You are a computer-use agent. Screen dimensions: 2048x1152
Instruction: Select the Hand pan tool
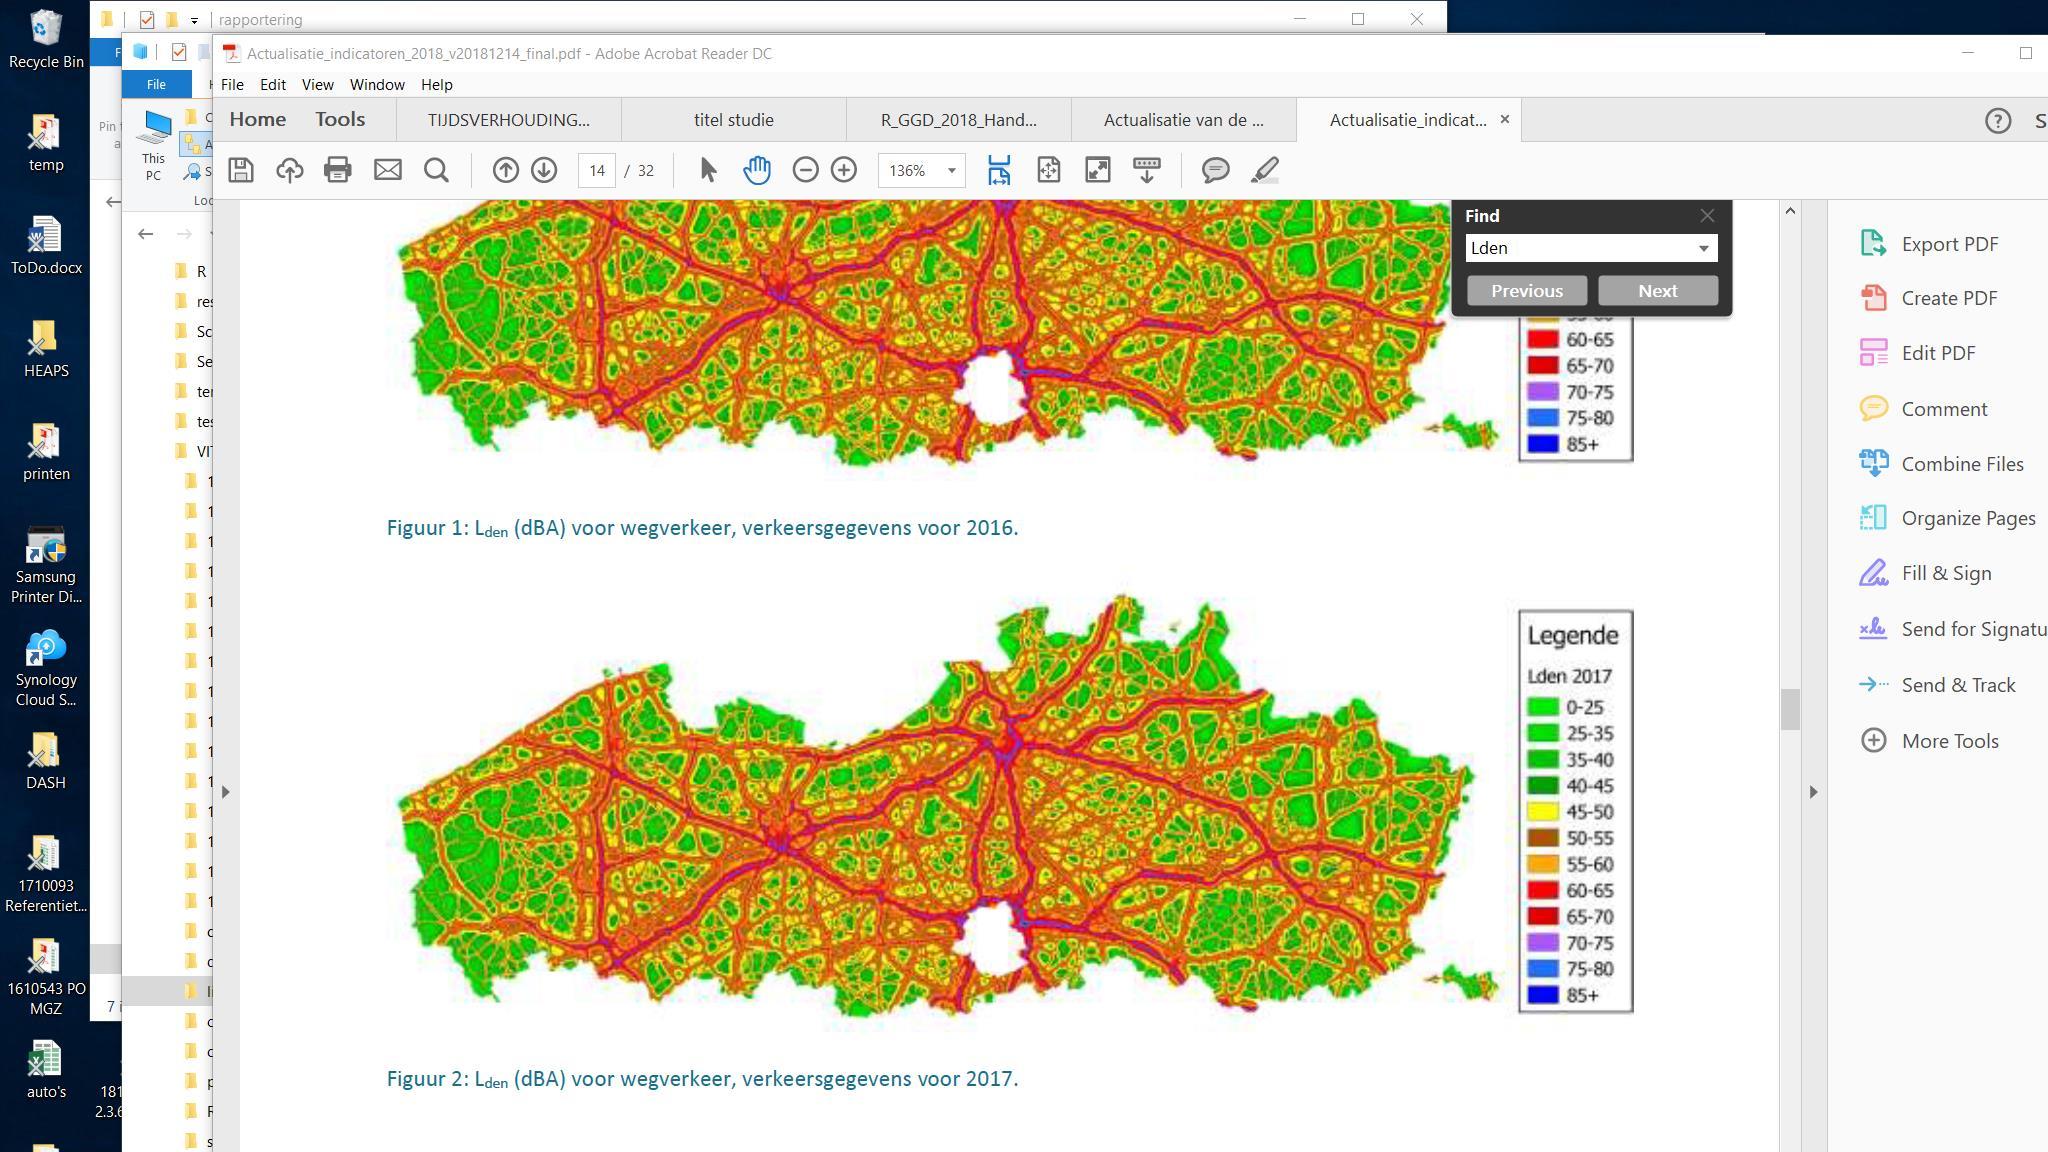pyautogui.click(x=757, y=170)
